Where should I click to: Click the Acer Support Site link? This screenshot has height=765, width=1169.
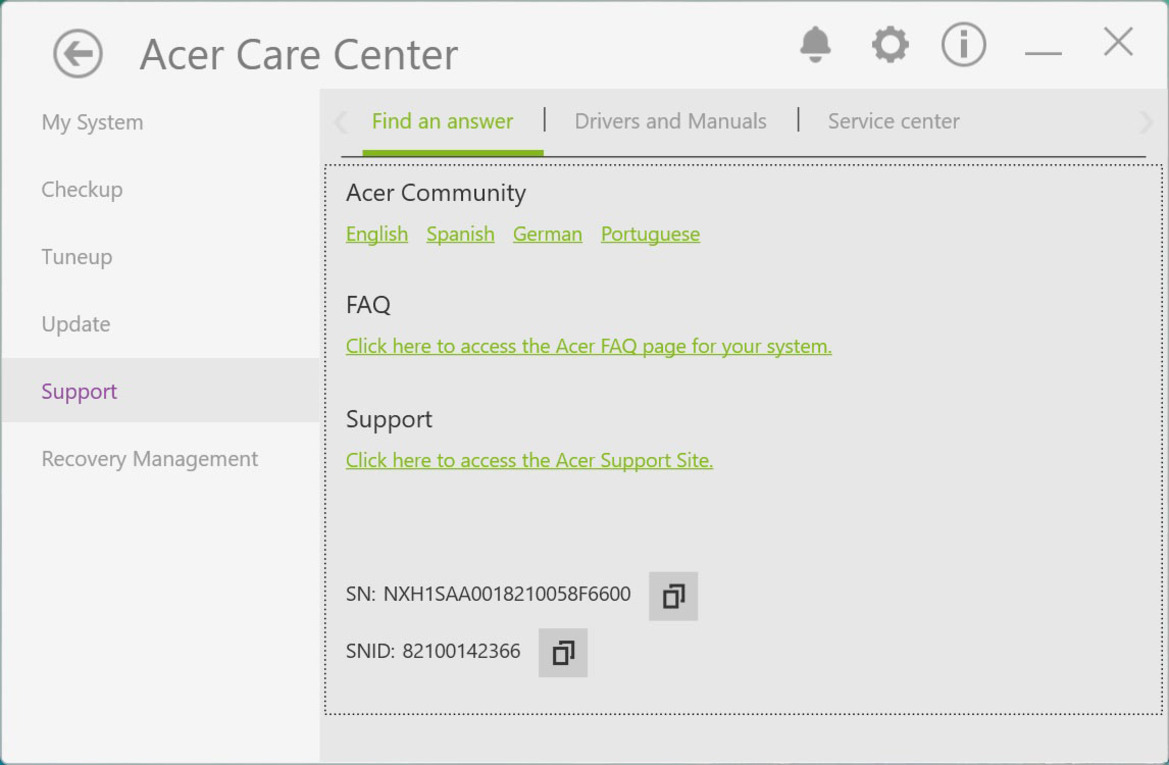(x=529, y=460)
